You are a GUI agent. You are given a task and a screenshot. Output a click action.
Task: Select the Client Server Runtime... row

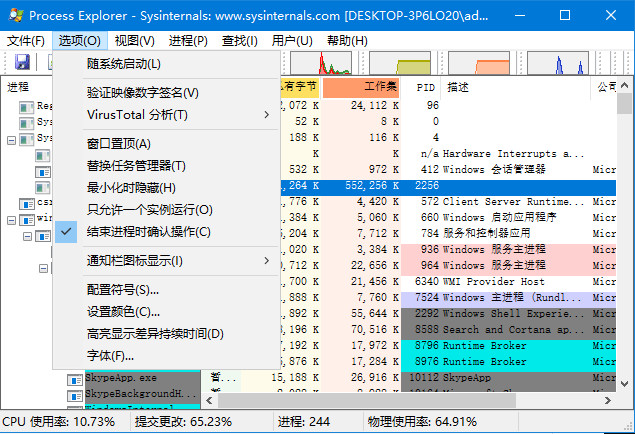(448, 202)
